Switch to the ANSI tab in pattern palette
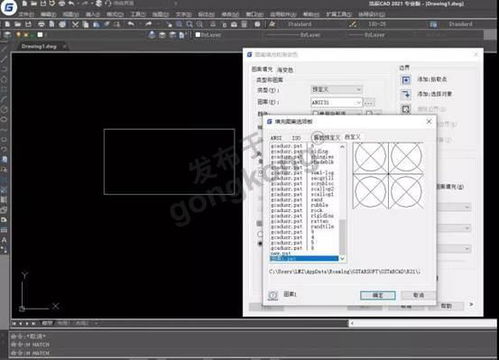The image size is (499, 360). click(276, 138)
